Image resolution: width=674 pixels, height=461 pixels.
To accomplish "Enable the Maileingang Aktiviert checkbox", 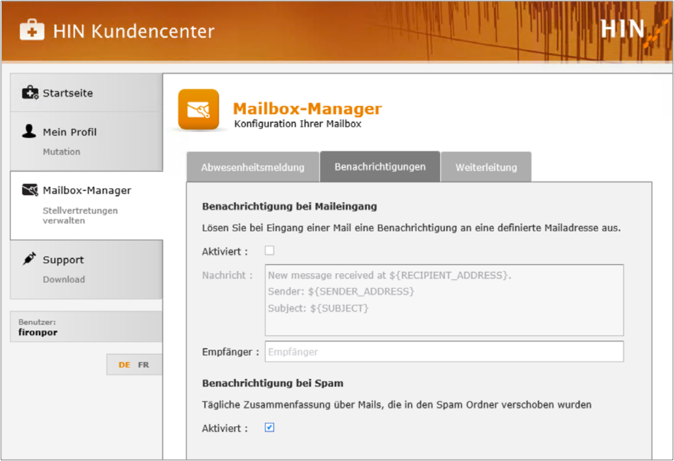I will (270, 250).
